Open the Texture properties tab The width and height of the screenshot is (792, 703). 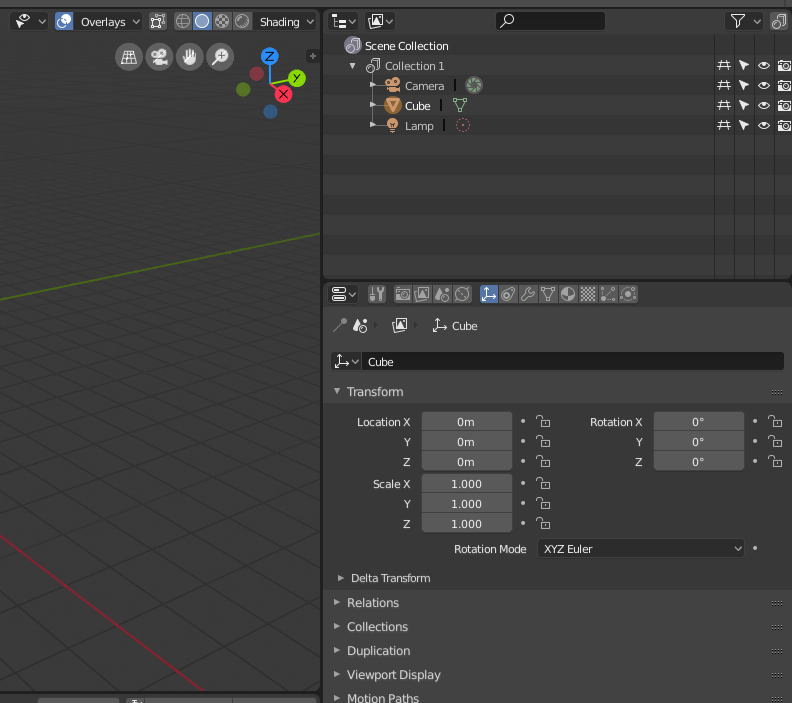[x=588, y=294]
